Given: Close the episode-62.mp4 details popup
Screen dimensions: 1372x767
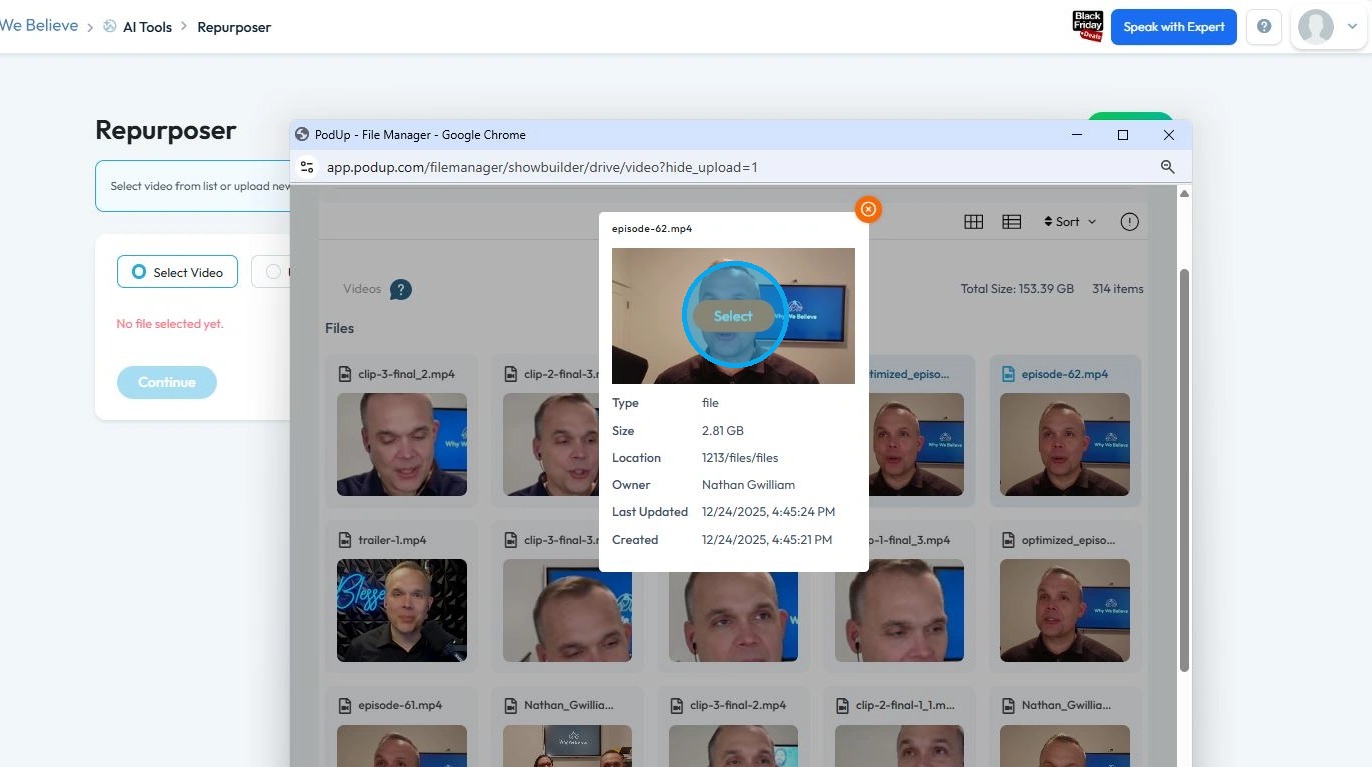Looking at the screenshot, I should [x=868, y=209].
